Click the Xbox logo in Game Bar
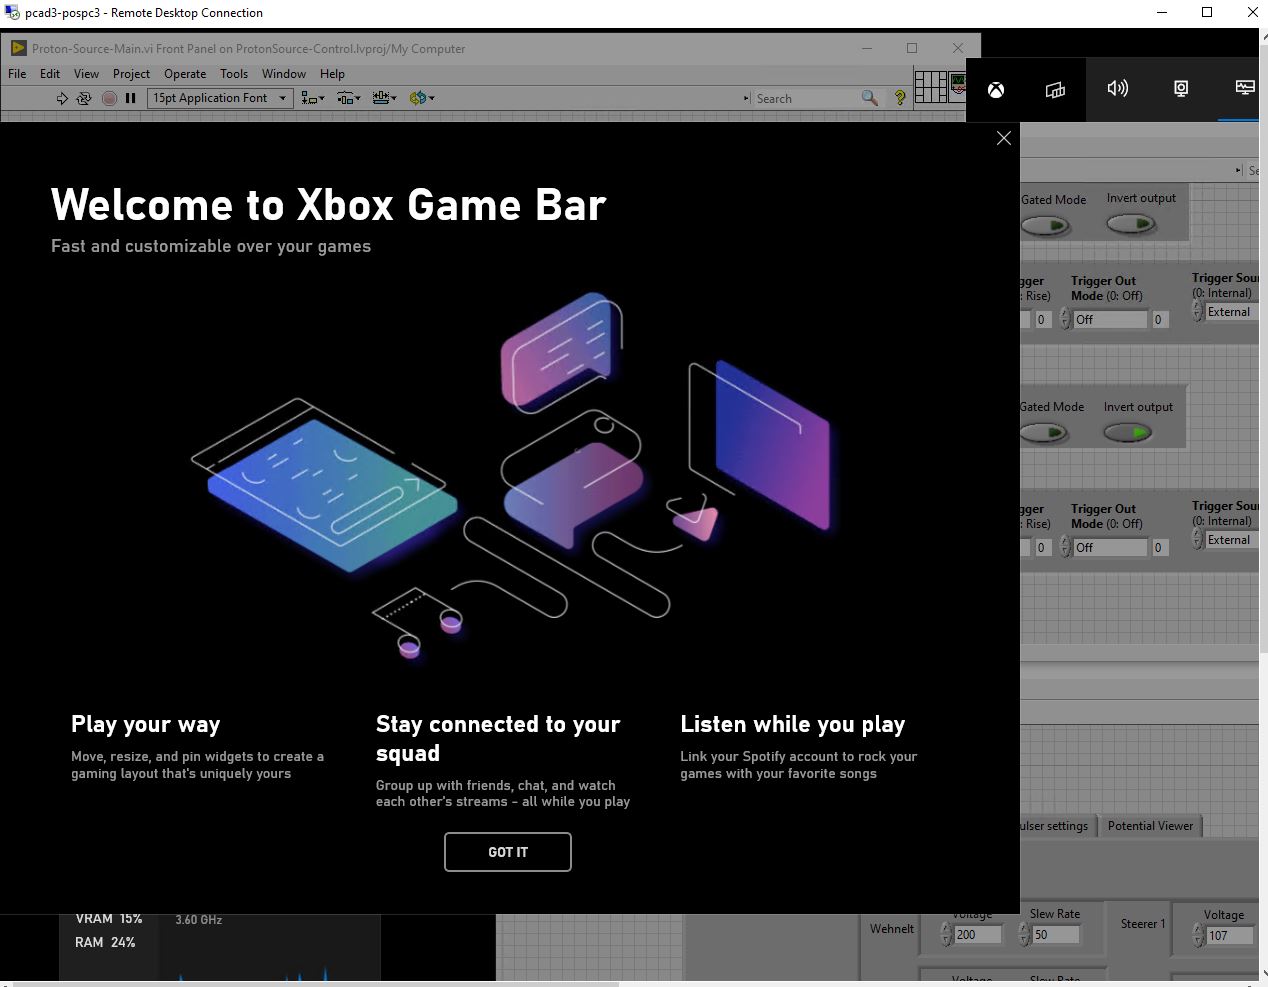Screen dimensions: 1268x987 coord(996,90)
